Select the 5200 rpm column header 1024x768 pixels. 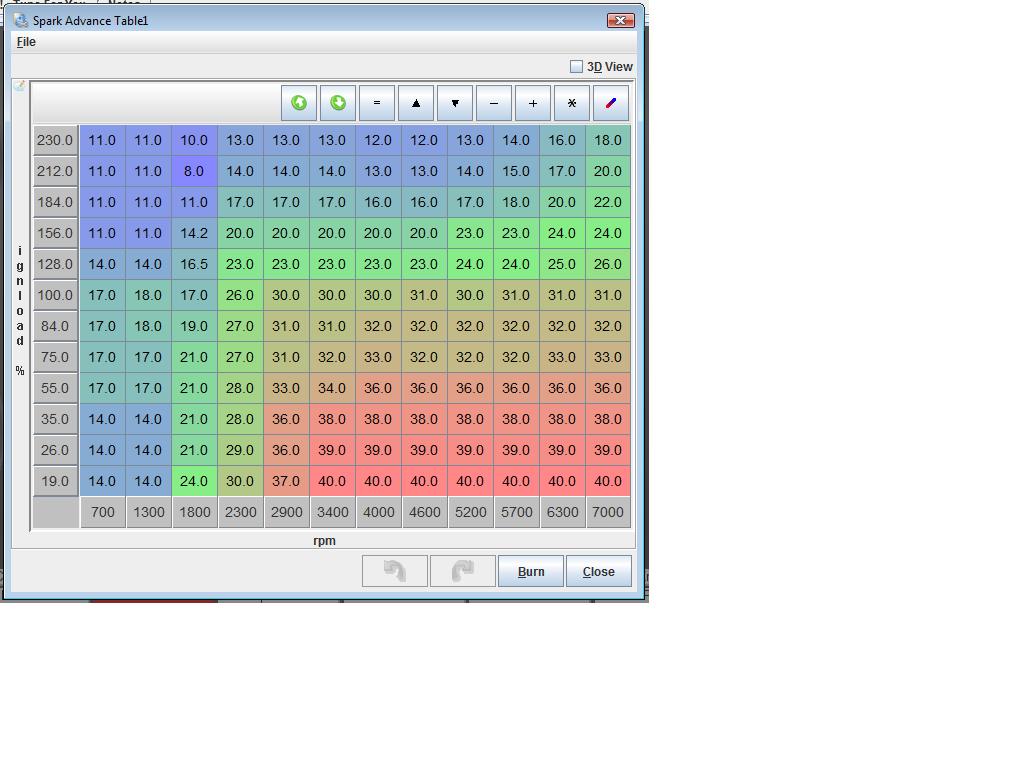click(470, 513)
